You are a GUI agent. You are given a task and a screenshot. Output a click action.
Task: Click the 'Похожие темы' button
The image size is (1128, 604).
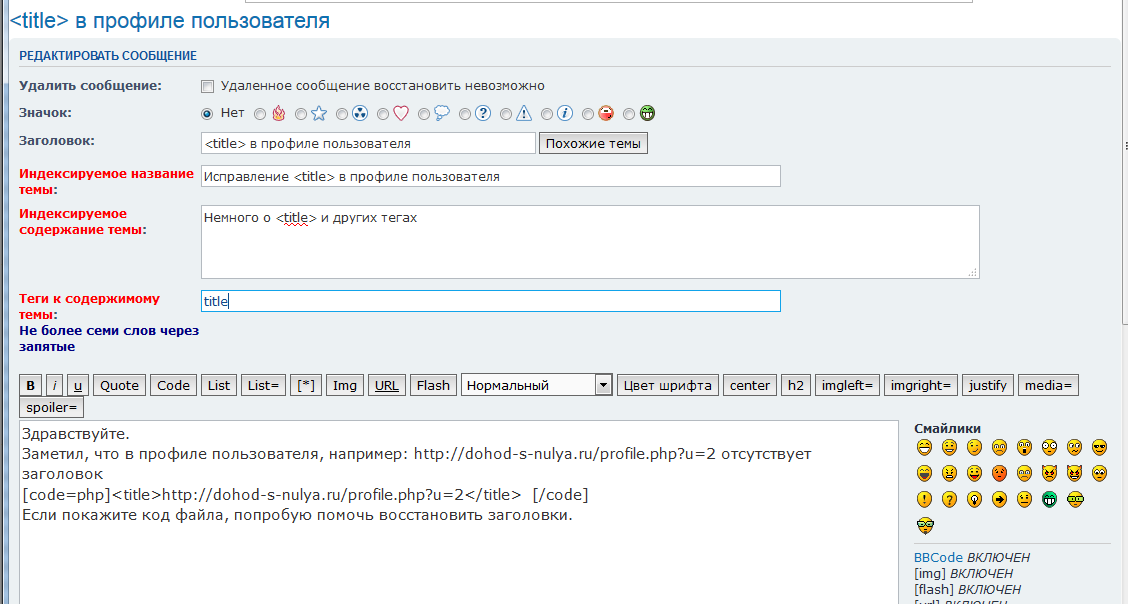pyautogui.click(x=594, y=144)
